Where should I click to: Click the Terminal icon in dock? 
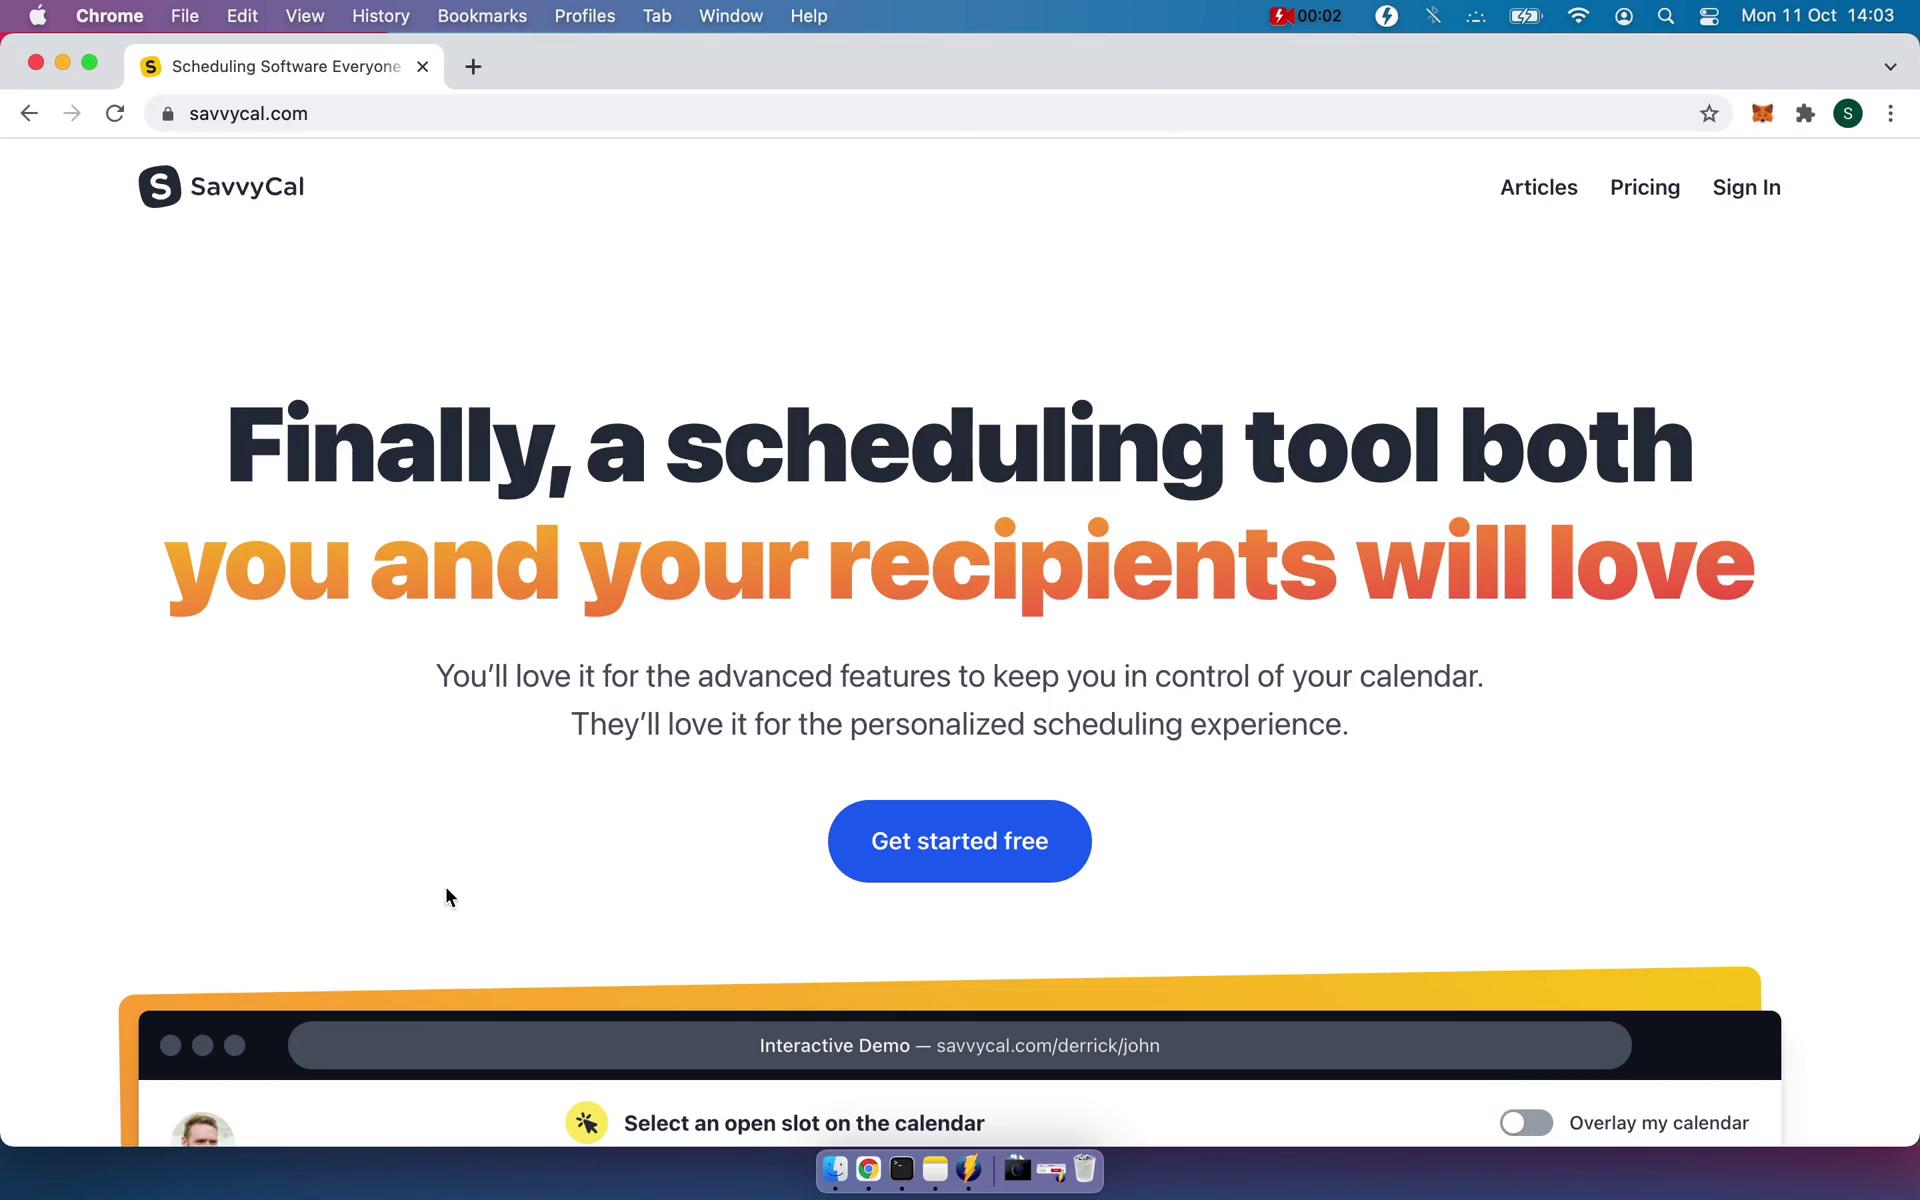click(900, 1170)
